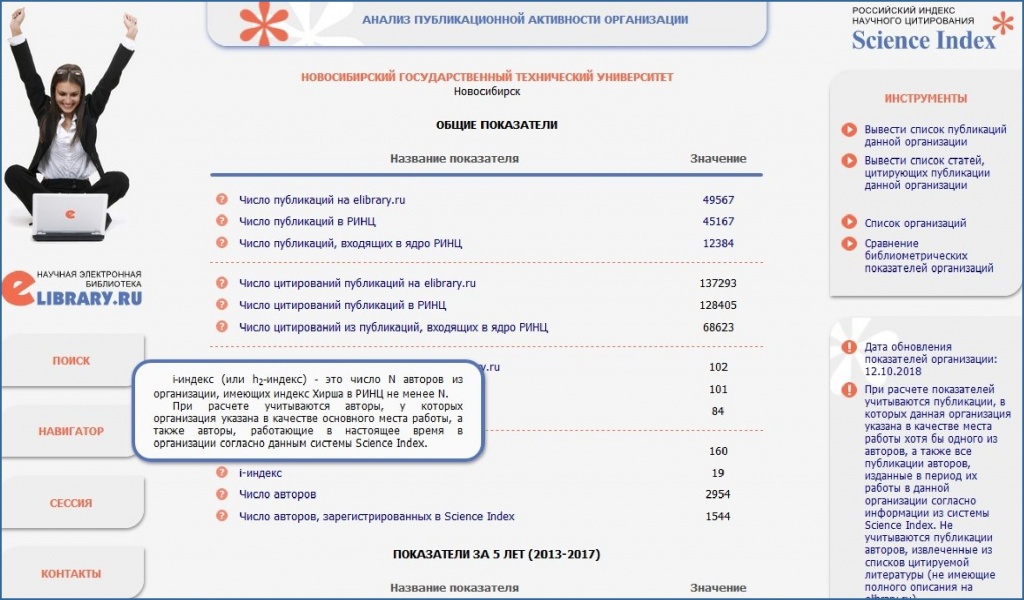Click the 'Анализ публикационной активности организации' banner title
The width and height of the screenshot is (1024, 600).
(x=525, y=20)
